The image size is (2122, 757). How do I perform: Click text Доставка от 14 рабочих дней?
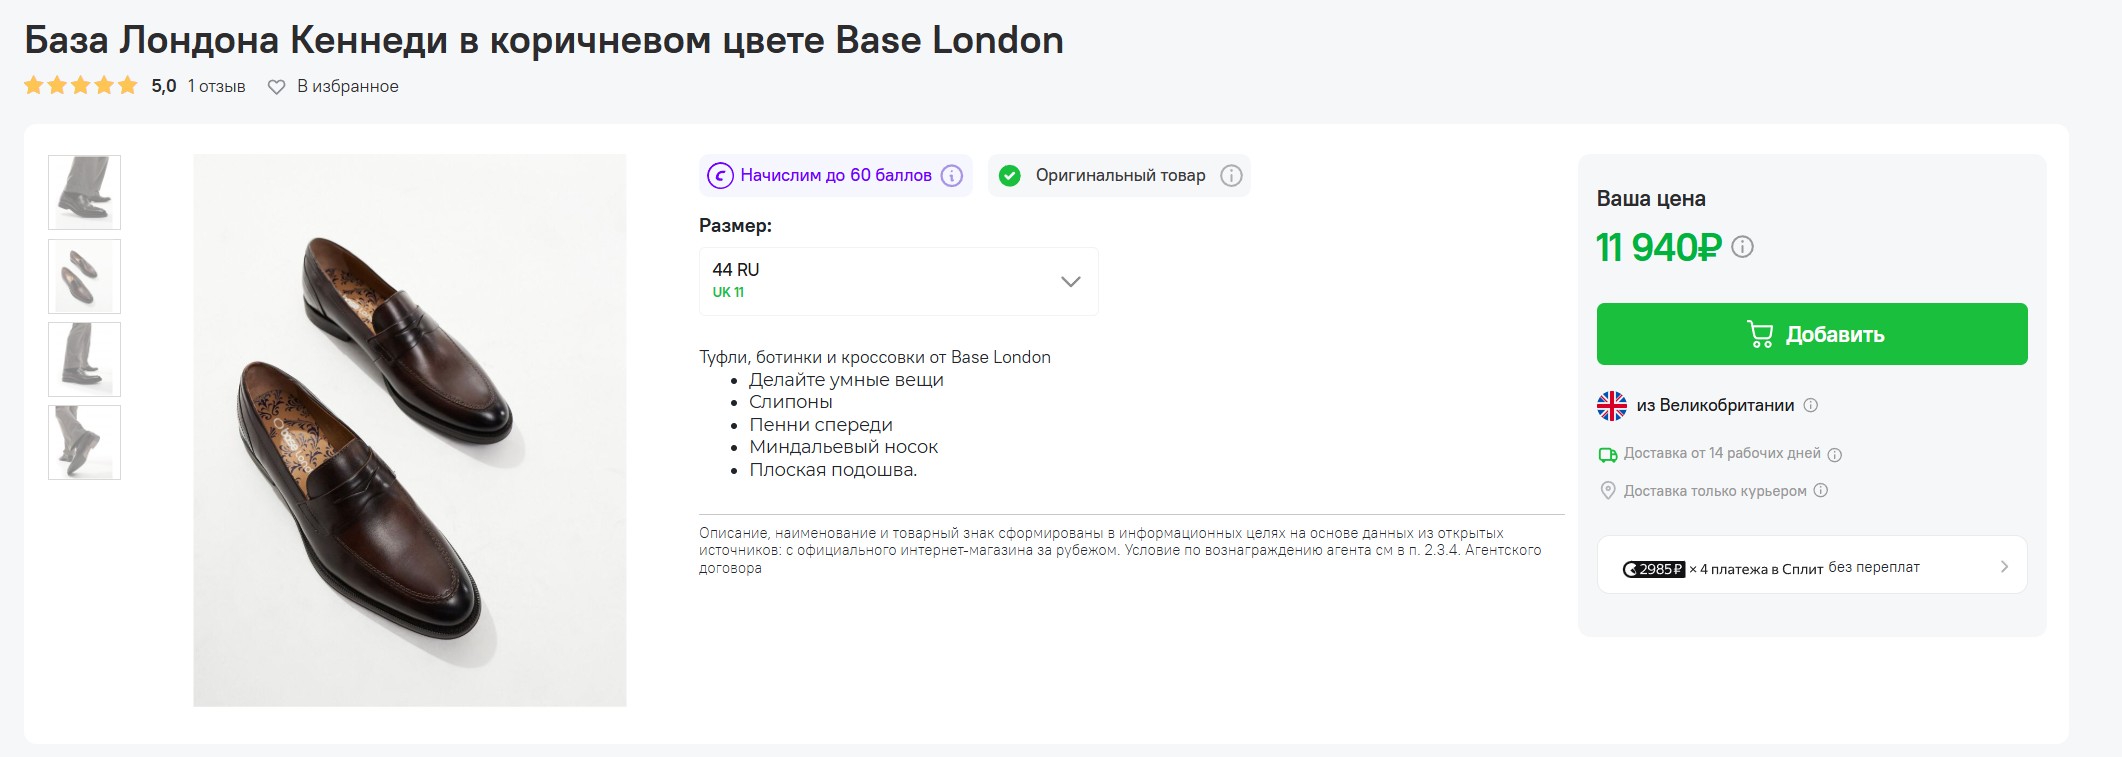1722,454
